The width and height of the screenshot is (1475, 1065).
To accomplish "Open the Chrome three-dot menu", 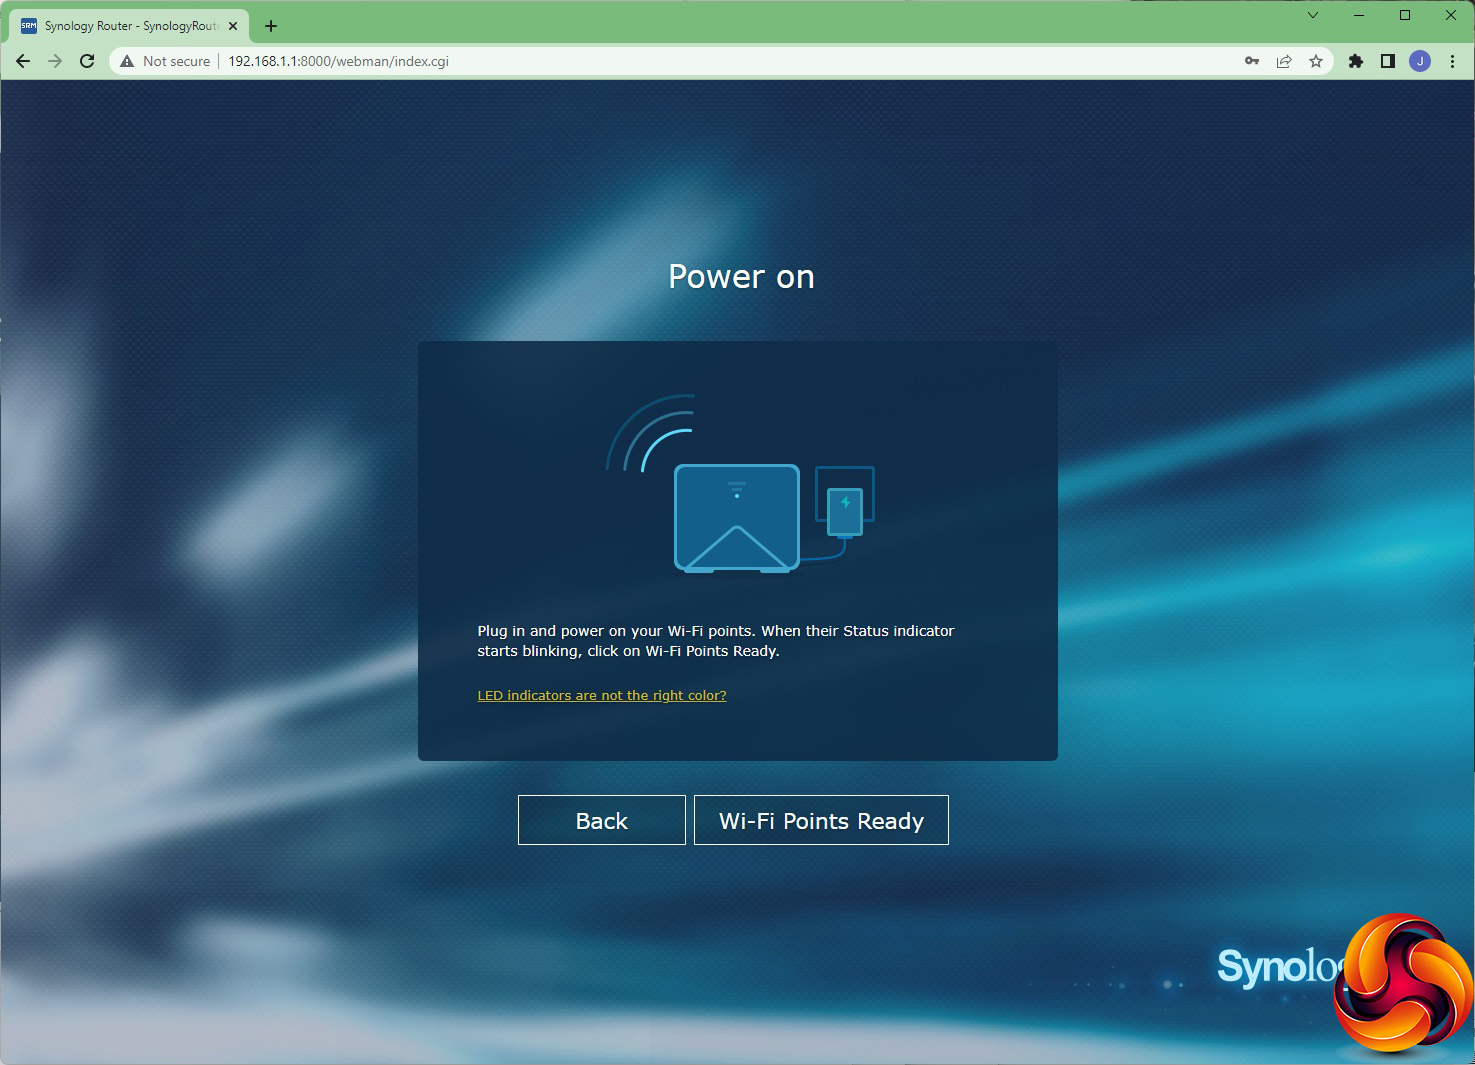I will (1452, 61).
